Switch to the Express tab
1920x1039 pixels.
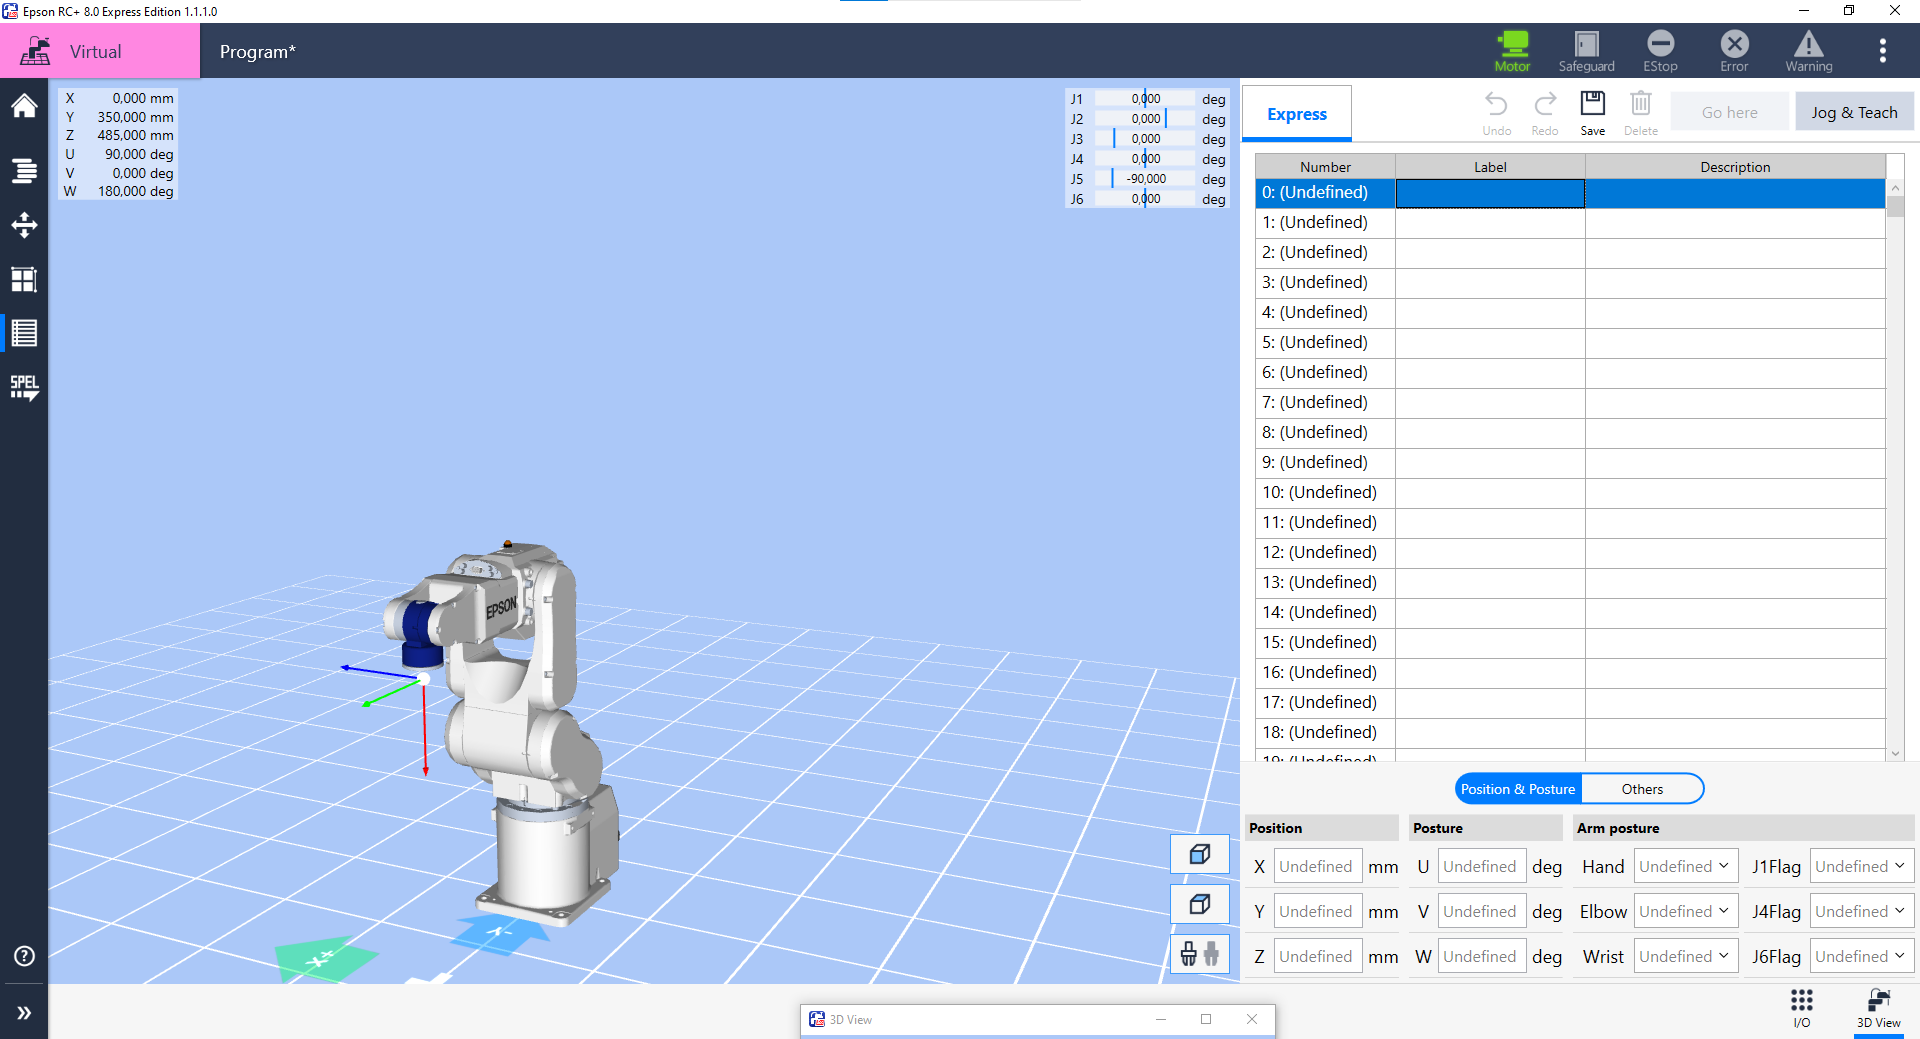coord(1297,113)
